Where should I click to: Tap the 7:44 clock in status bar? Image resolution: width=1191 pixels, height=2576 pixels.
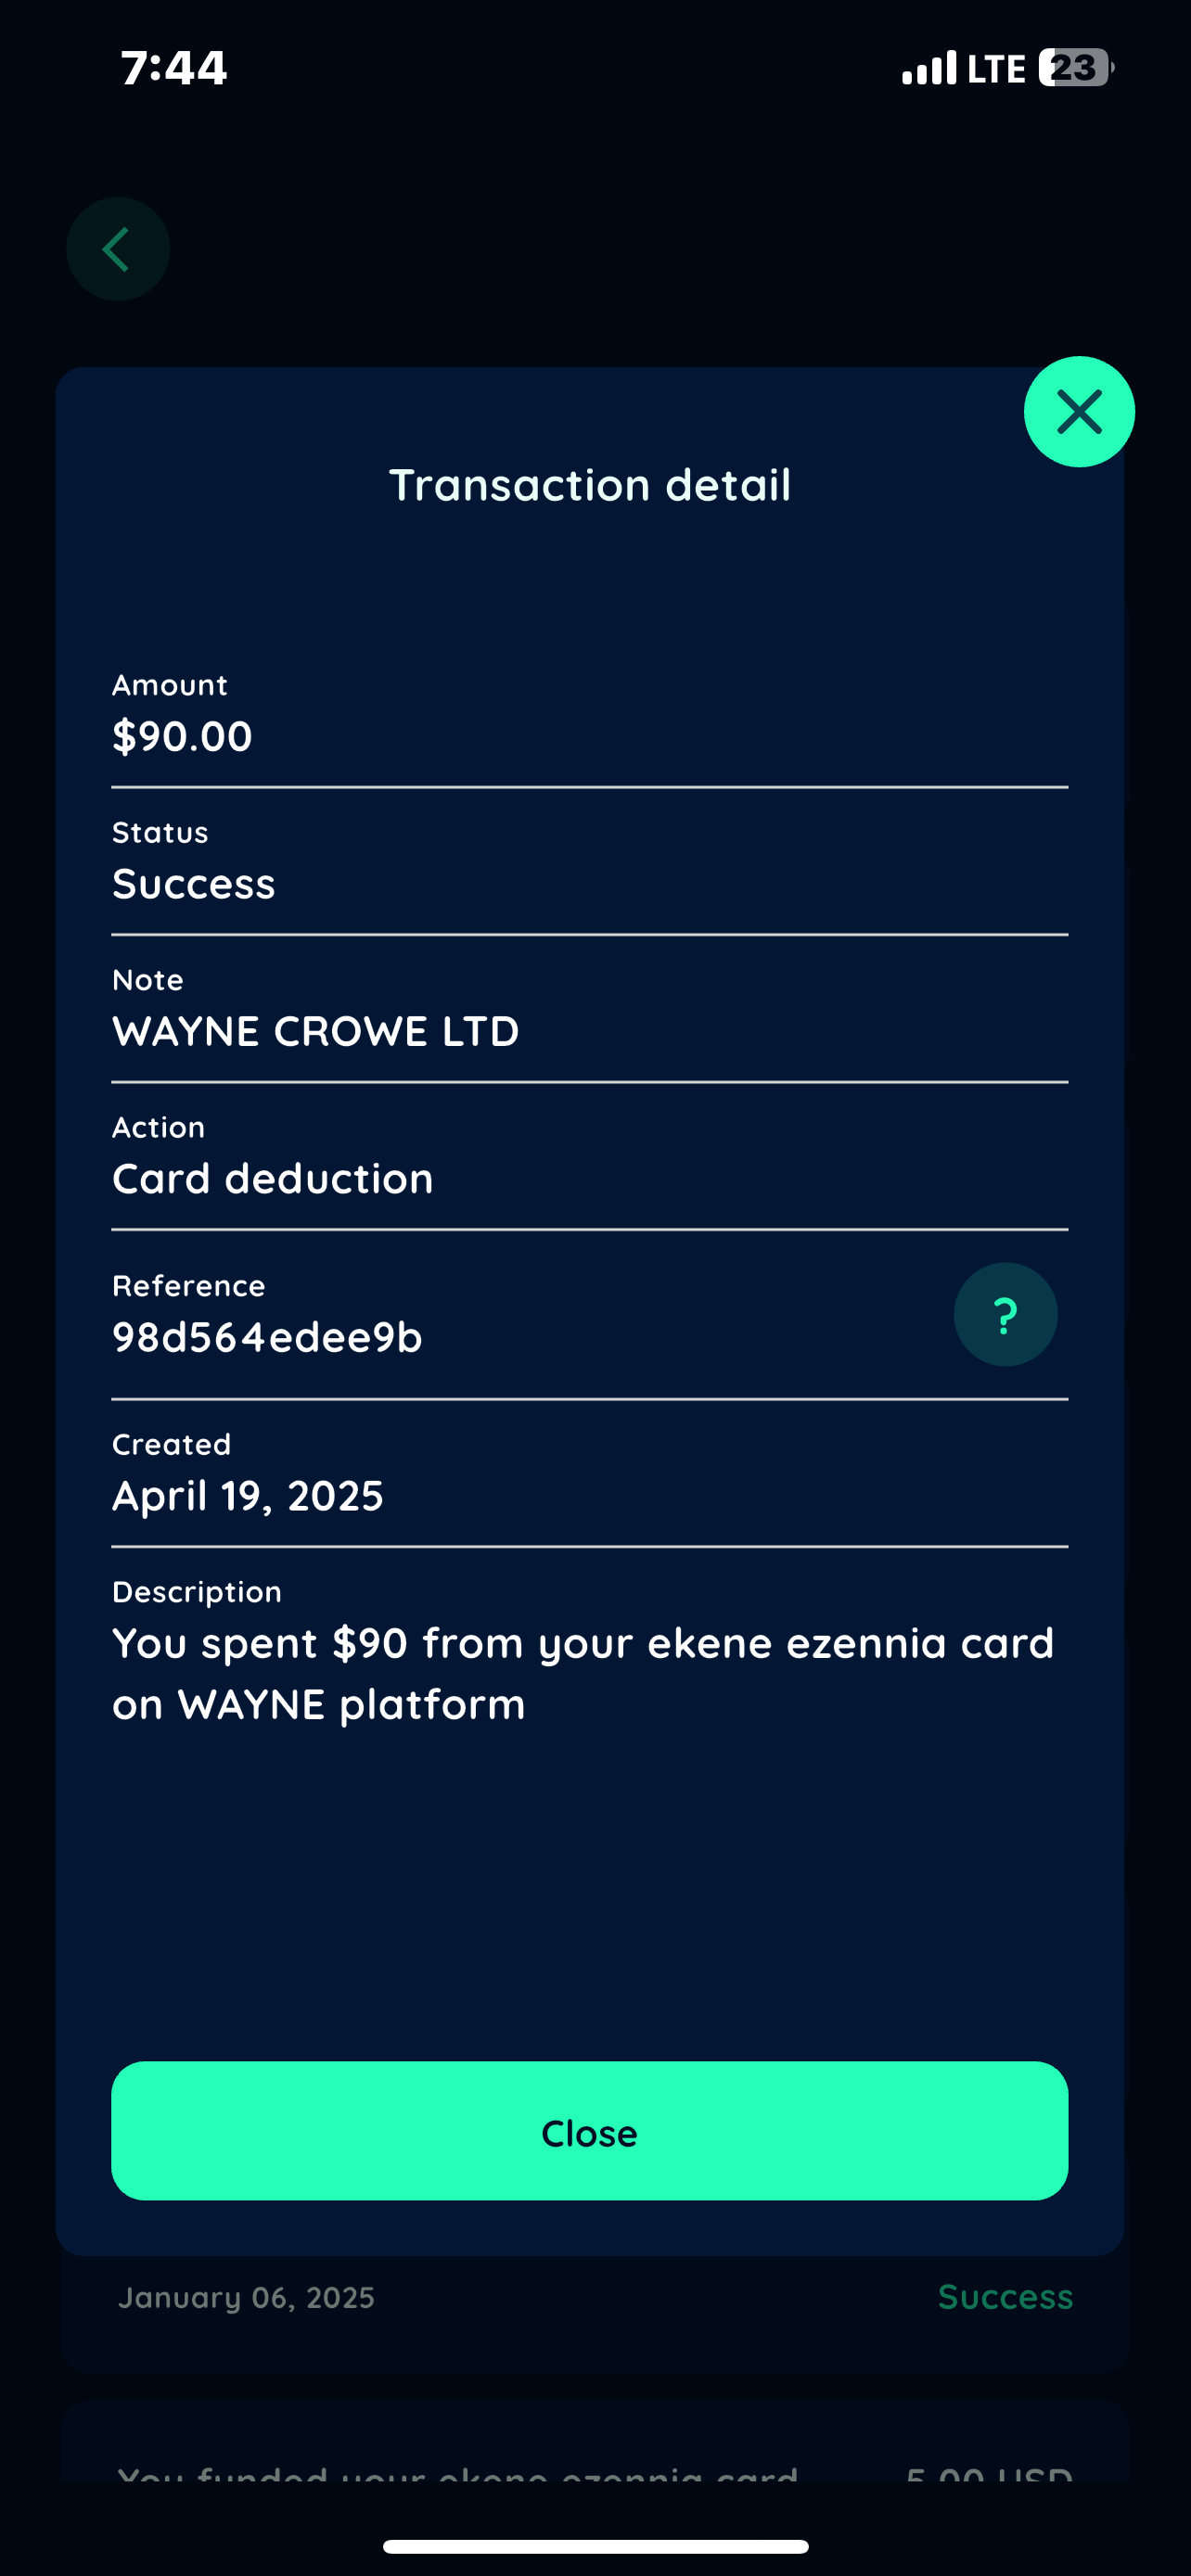(x=174, y=68)
